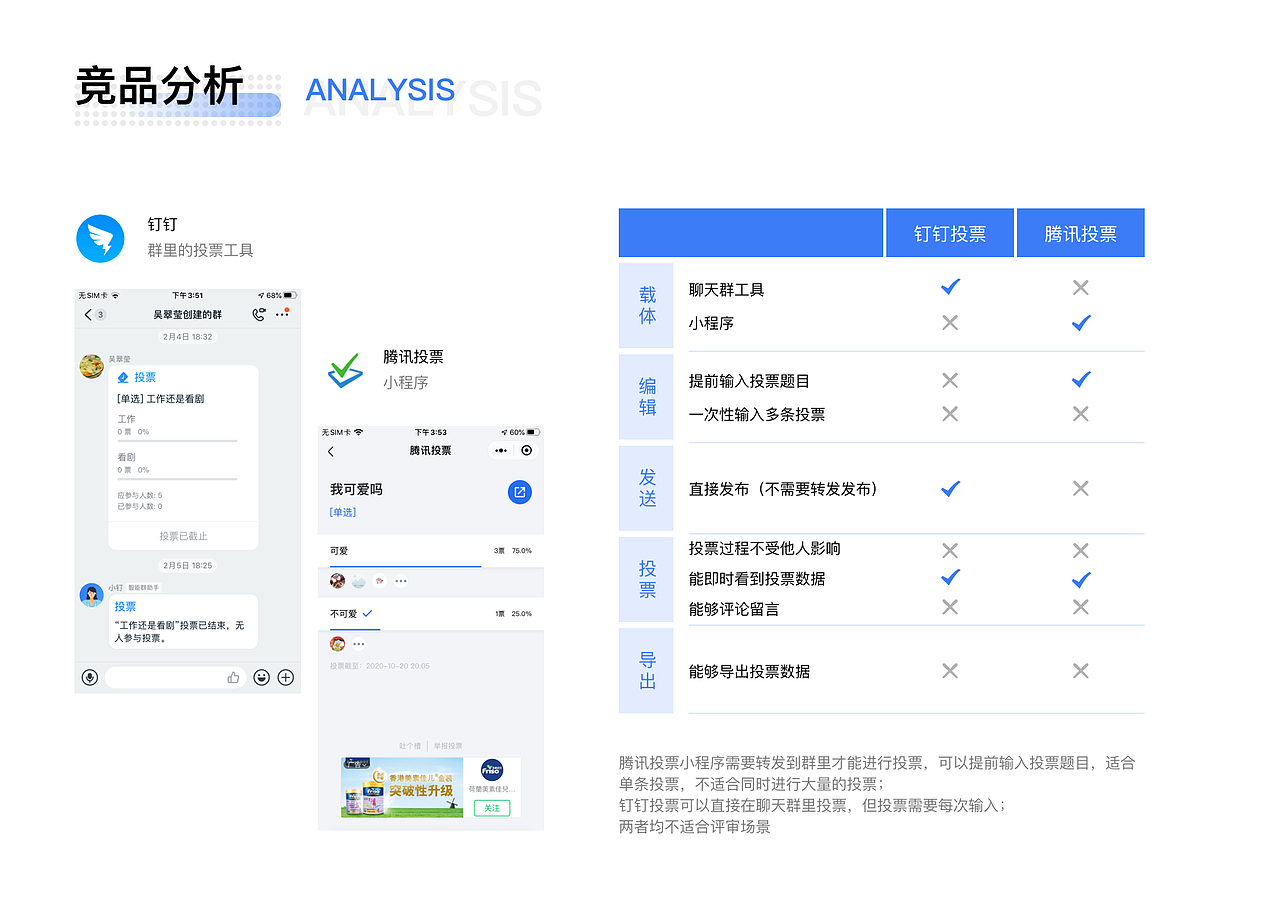The image size is (1280, 905).
Task: Tap the phone call icon in DingTalk header
Action: tap(259, 314)
